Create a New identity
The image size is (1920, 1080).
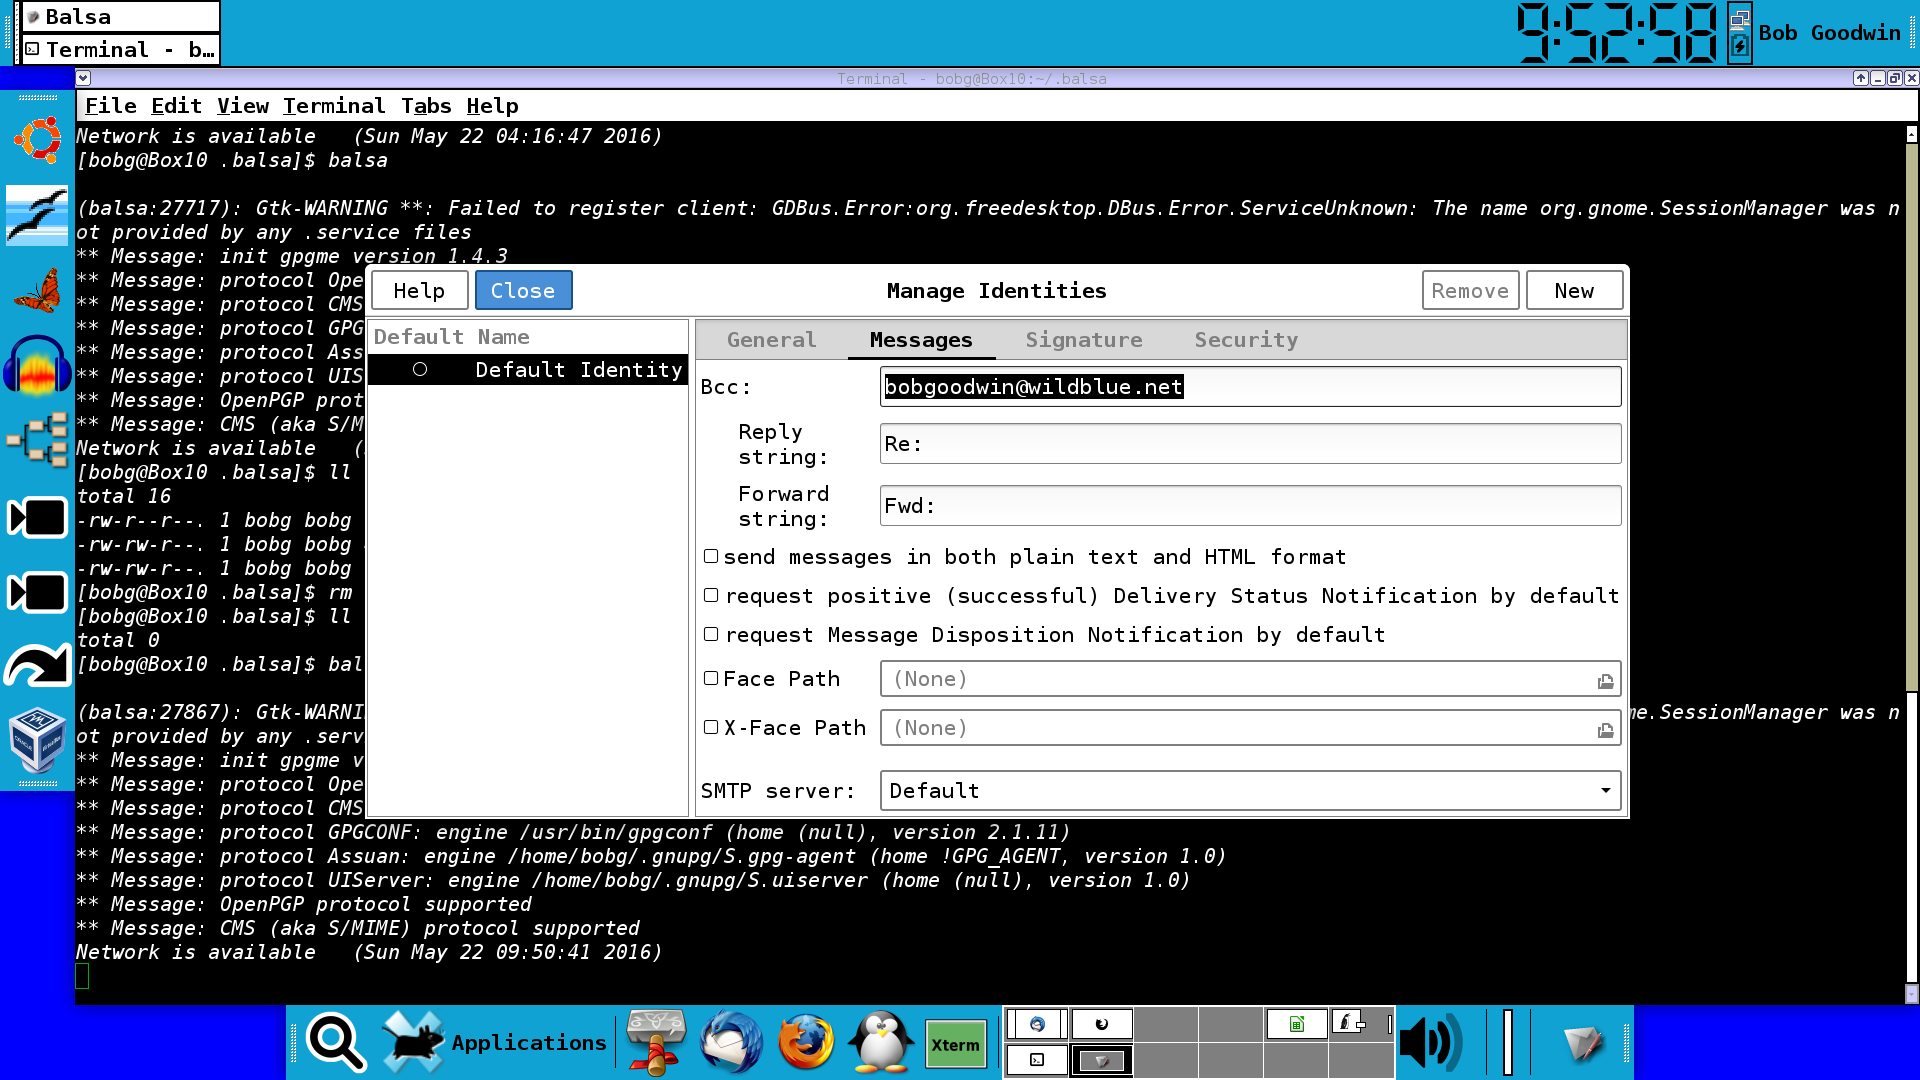(1574, 291)
